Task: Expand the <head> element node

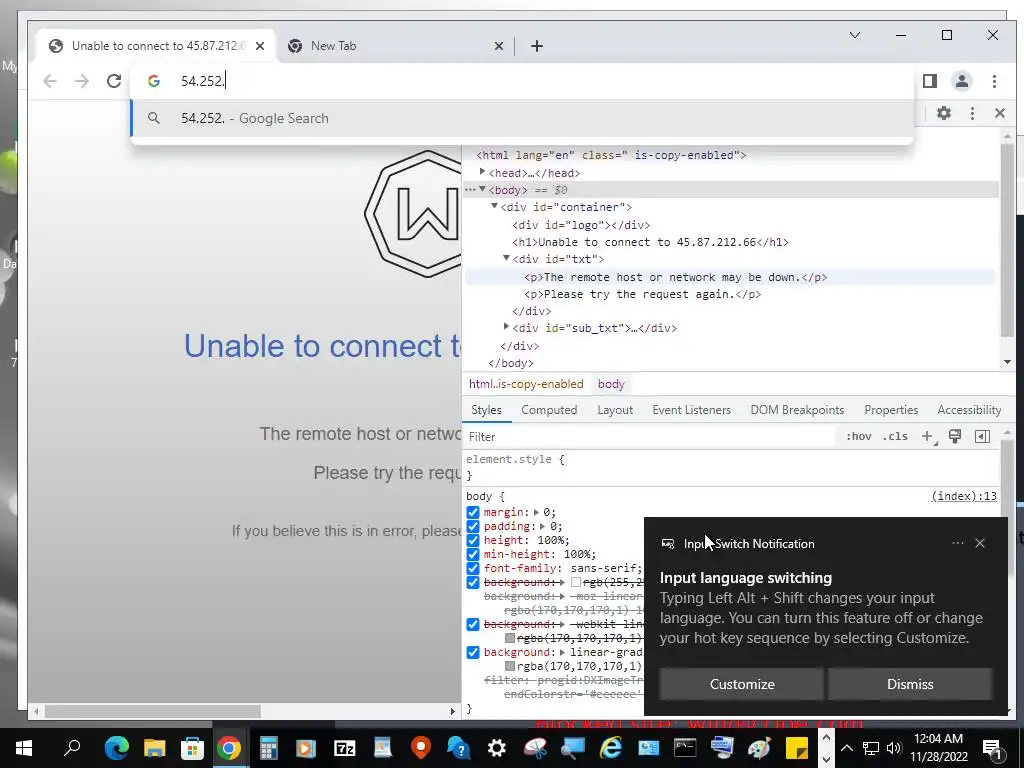Action: 483,172
